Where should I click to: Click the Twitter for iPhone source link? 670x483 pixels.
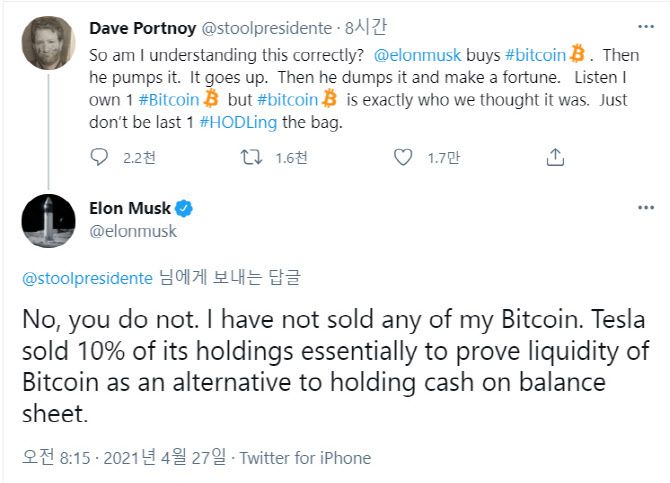pos(304,458)
